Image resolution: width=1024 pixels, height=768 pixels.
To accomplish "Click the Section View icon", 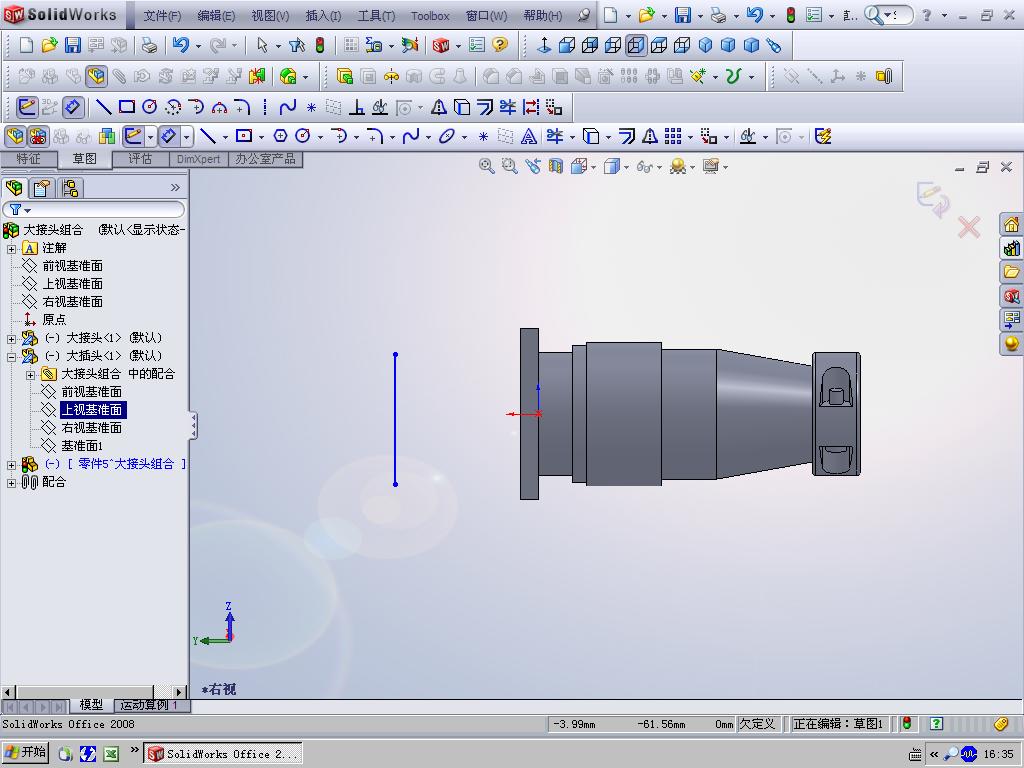I will tap(556, 167).
